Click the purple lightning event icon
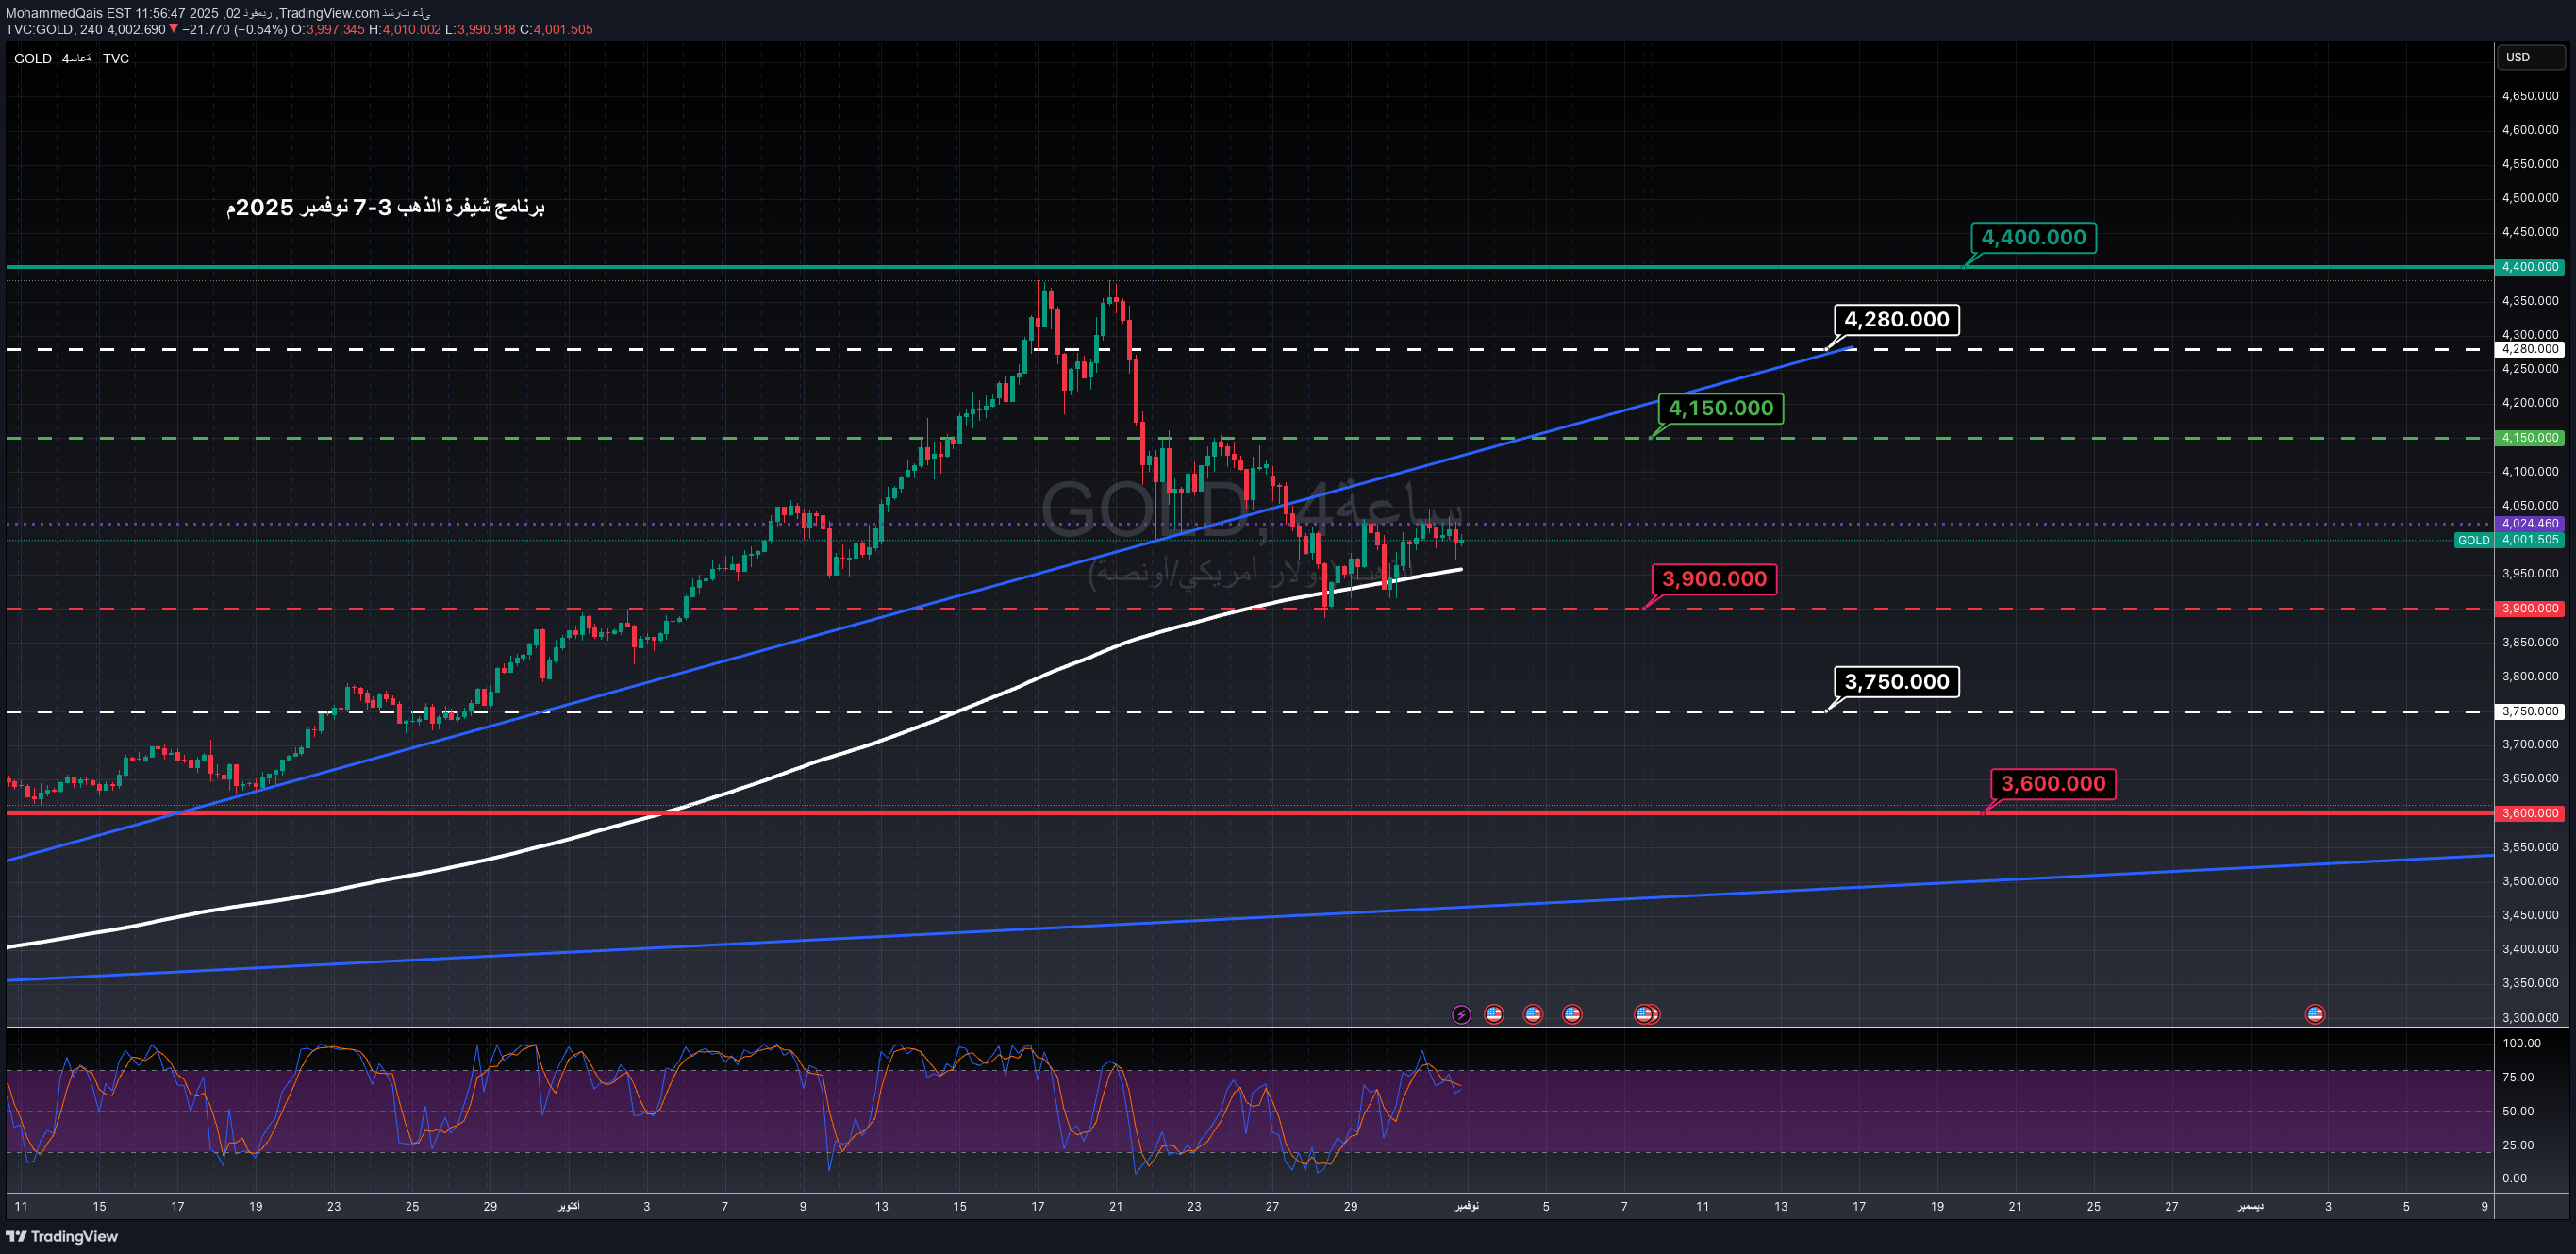The height and width of the screenshot is (1254, 2576). pos(1461,1014)
